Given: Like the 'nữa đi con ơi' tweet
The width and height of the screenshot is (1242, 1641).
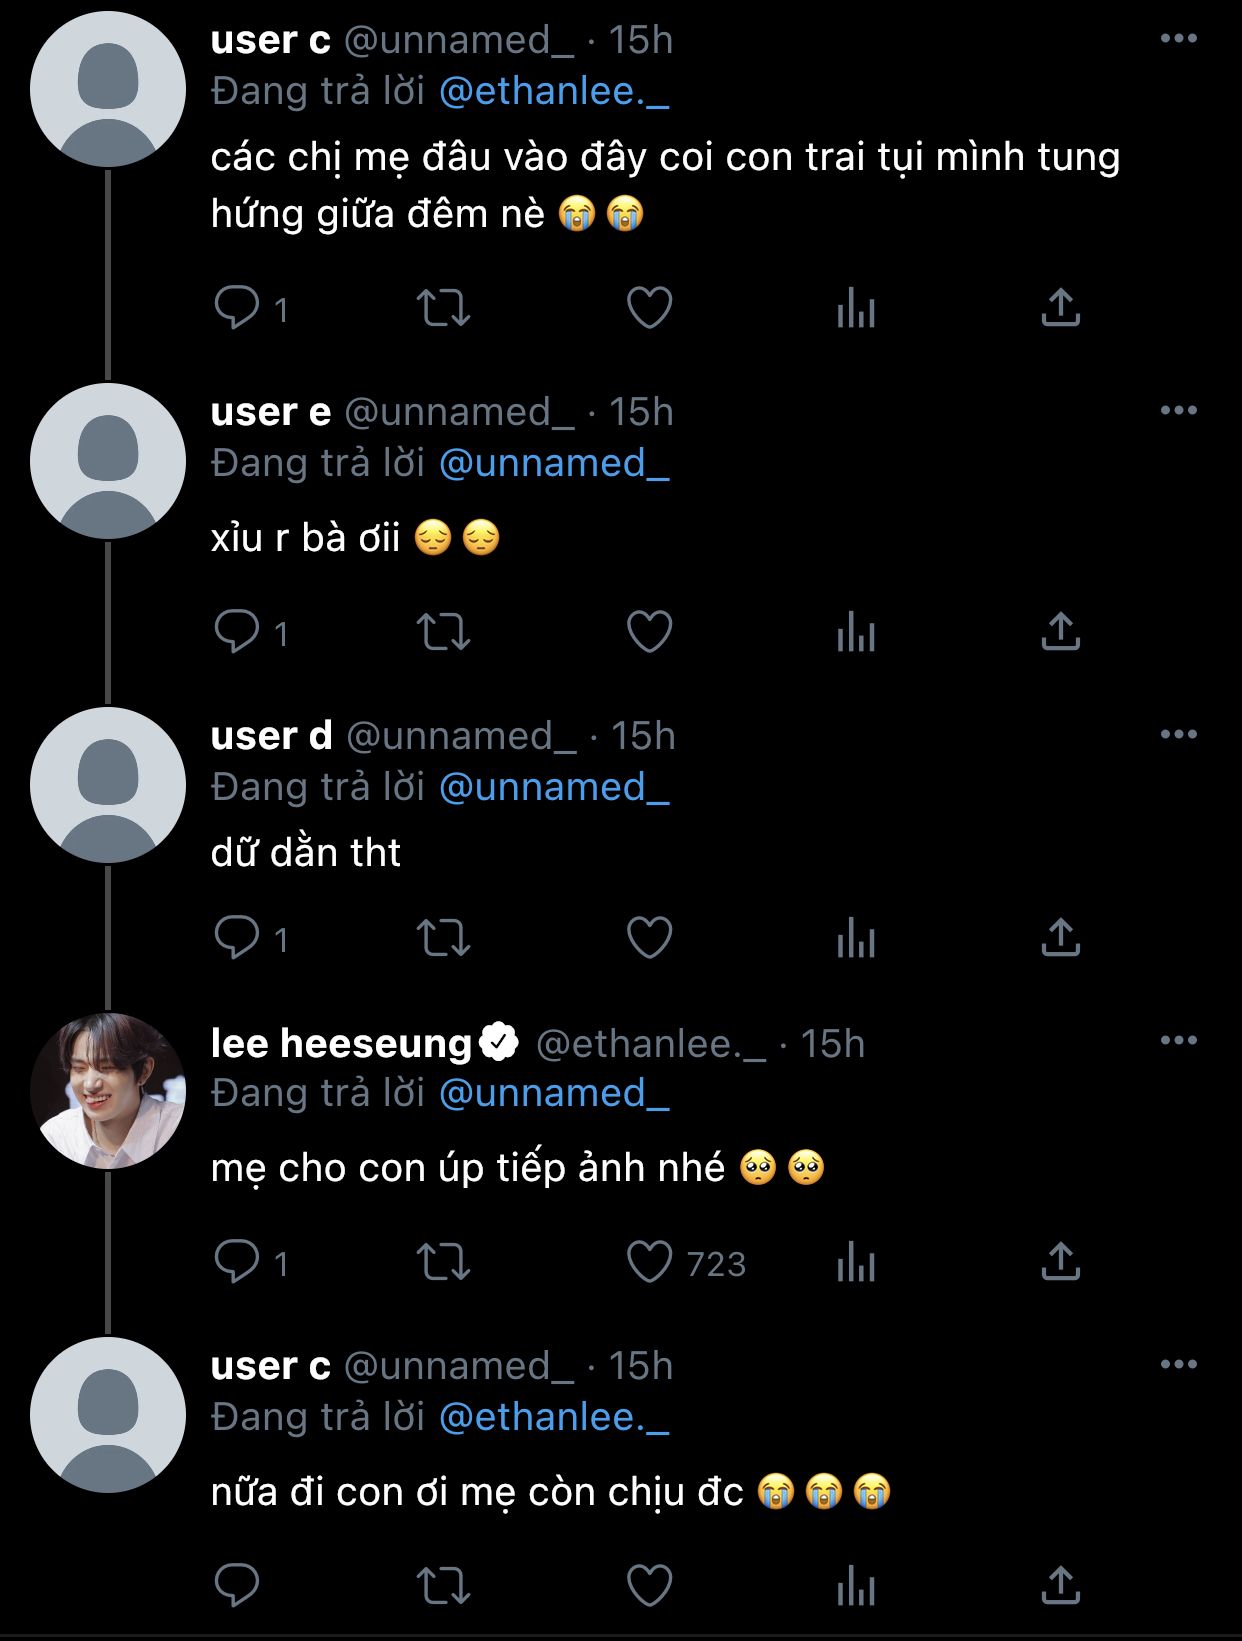Looking at the screenshot, I should (x=649, y=1586).
